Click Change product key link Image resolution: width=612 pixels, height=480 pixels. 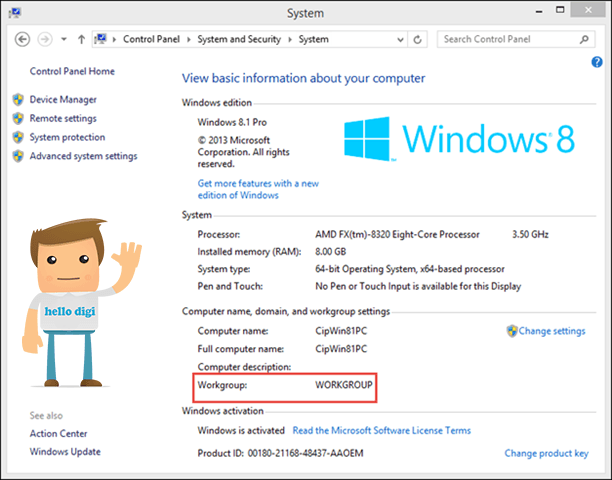[x=546, y=453]
